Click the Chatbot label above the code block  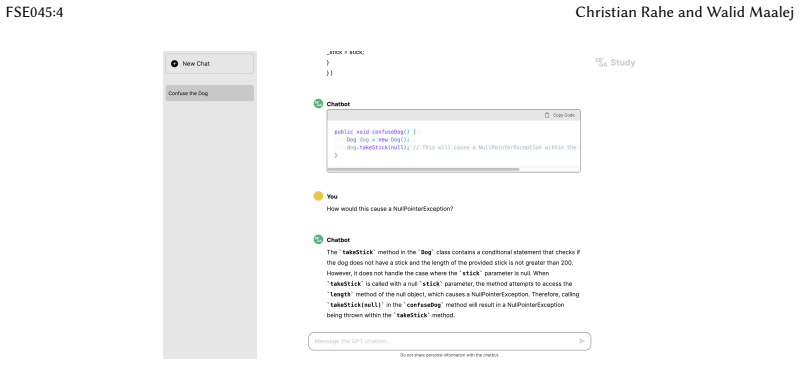[x=338, y=104]
